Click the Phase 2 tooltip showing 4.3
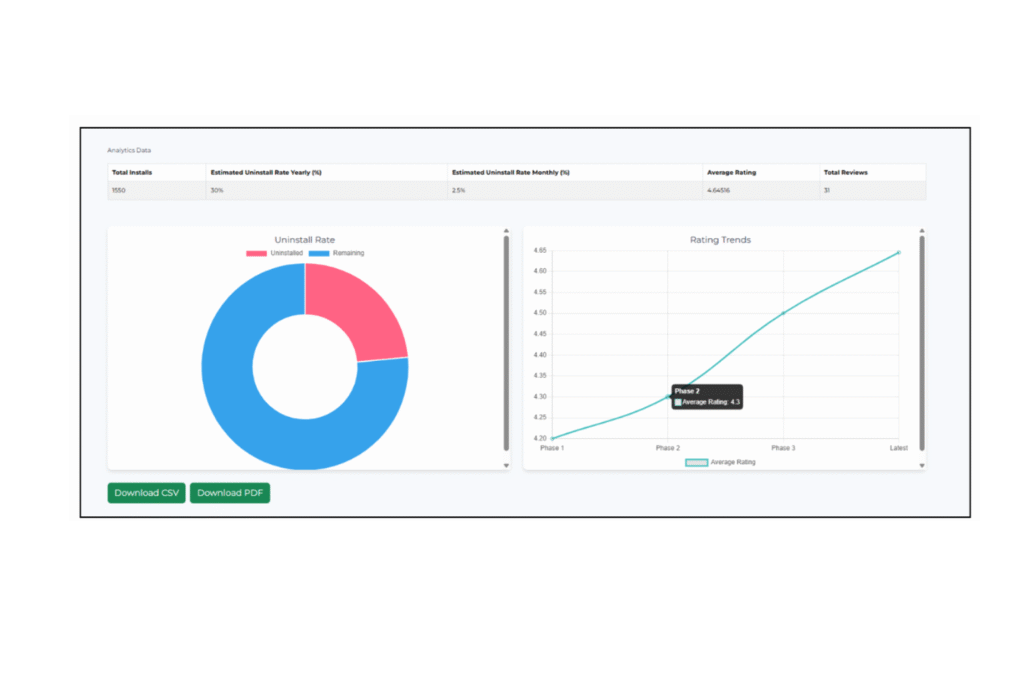Viewport: 1024px width, 683px height. click(706, 396)
